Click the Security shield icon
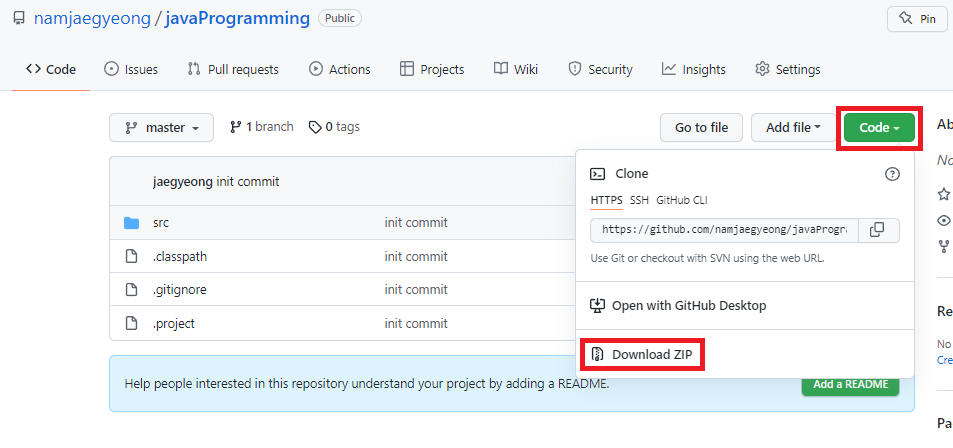953x448 pixels. pyautogui.click(x=574, y=69)
